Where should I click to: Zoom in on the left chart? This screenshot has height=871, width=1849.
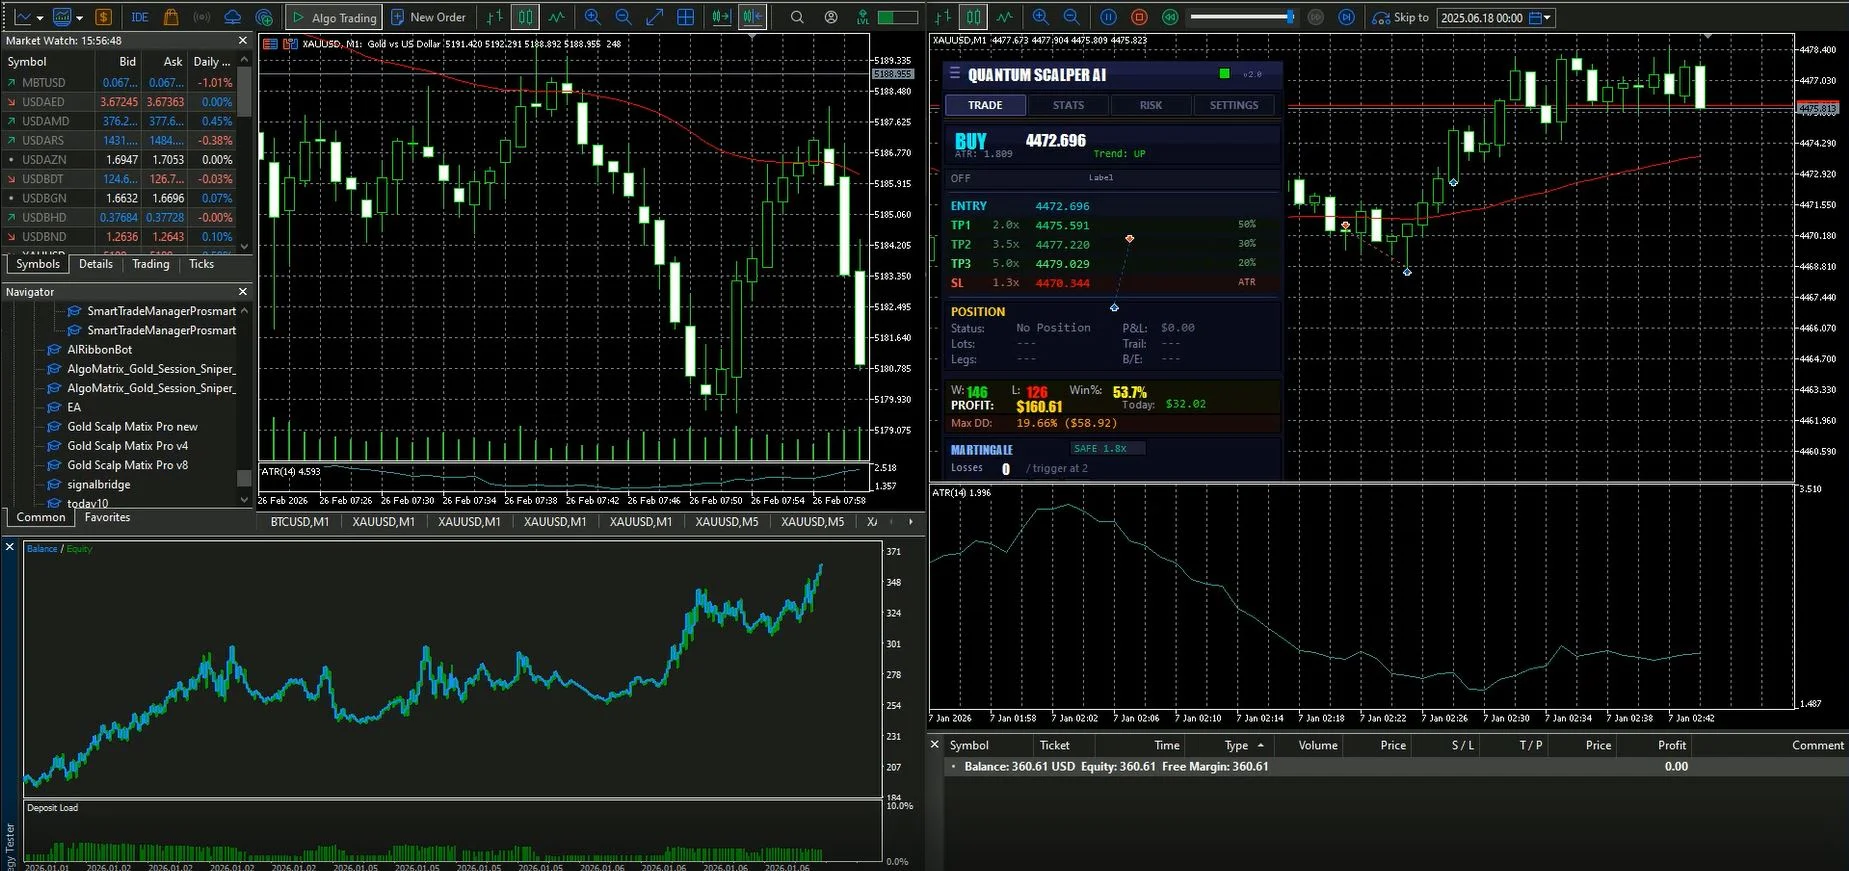click(x=592, y=17)
